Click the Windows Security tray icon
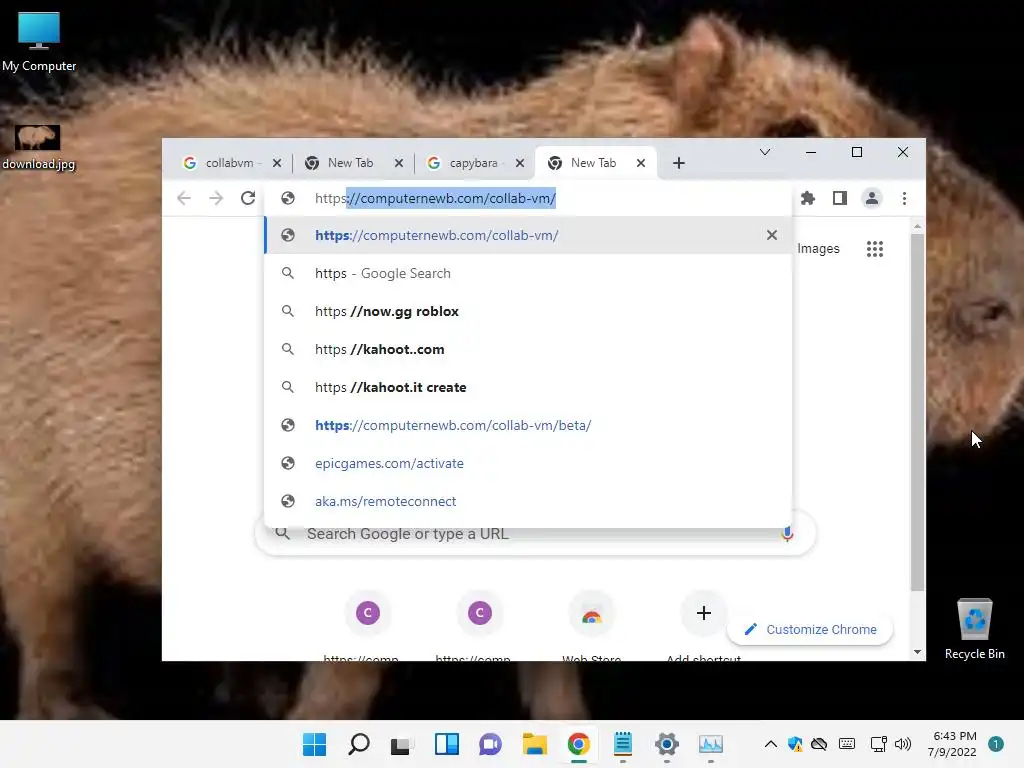 (795, 744)
